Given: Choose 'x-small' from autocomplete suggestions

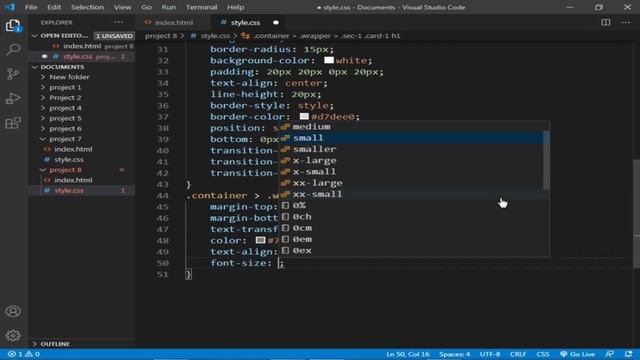Looking at the screenshot, I should coord(411,172).
